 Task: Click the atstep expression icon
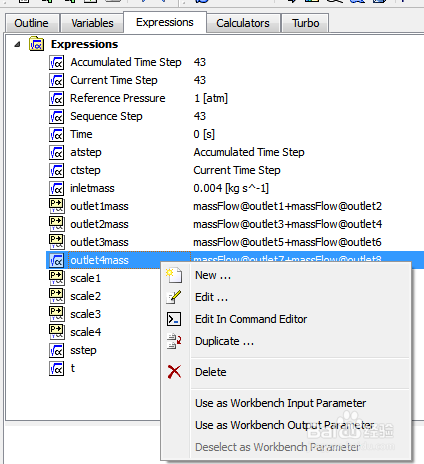56,152
